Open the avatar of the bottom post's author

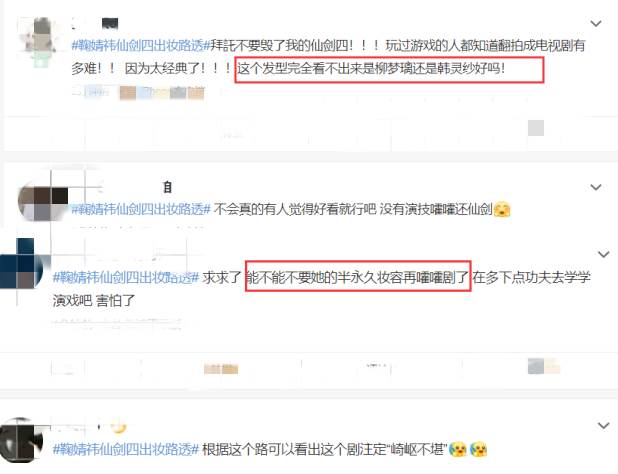pyautogui.click(x=22, y=440)
